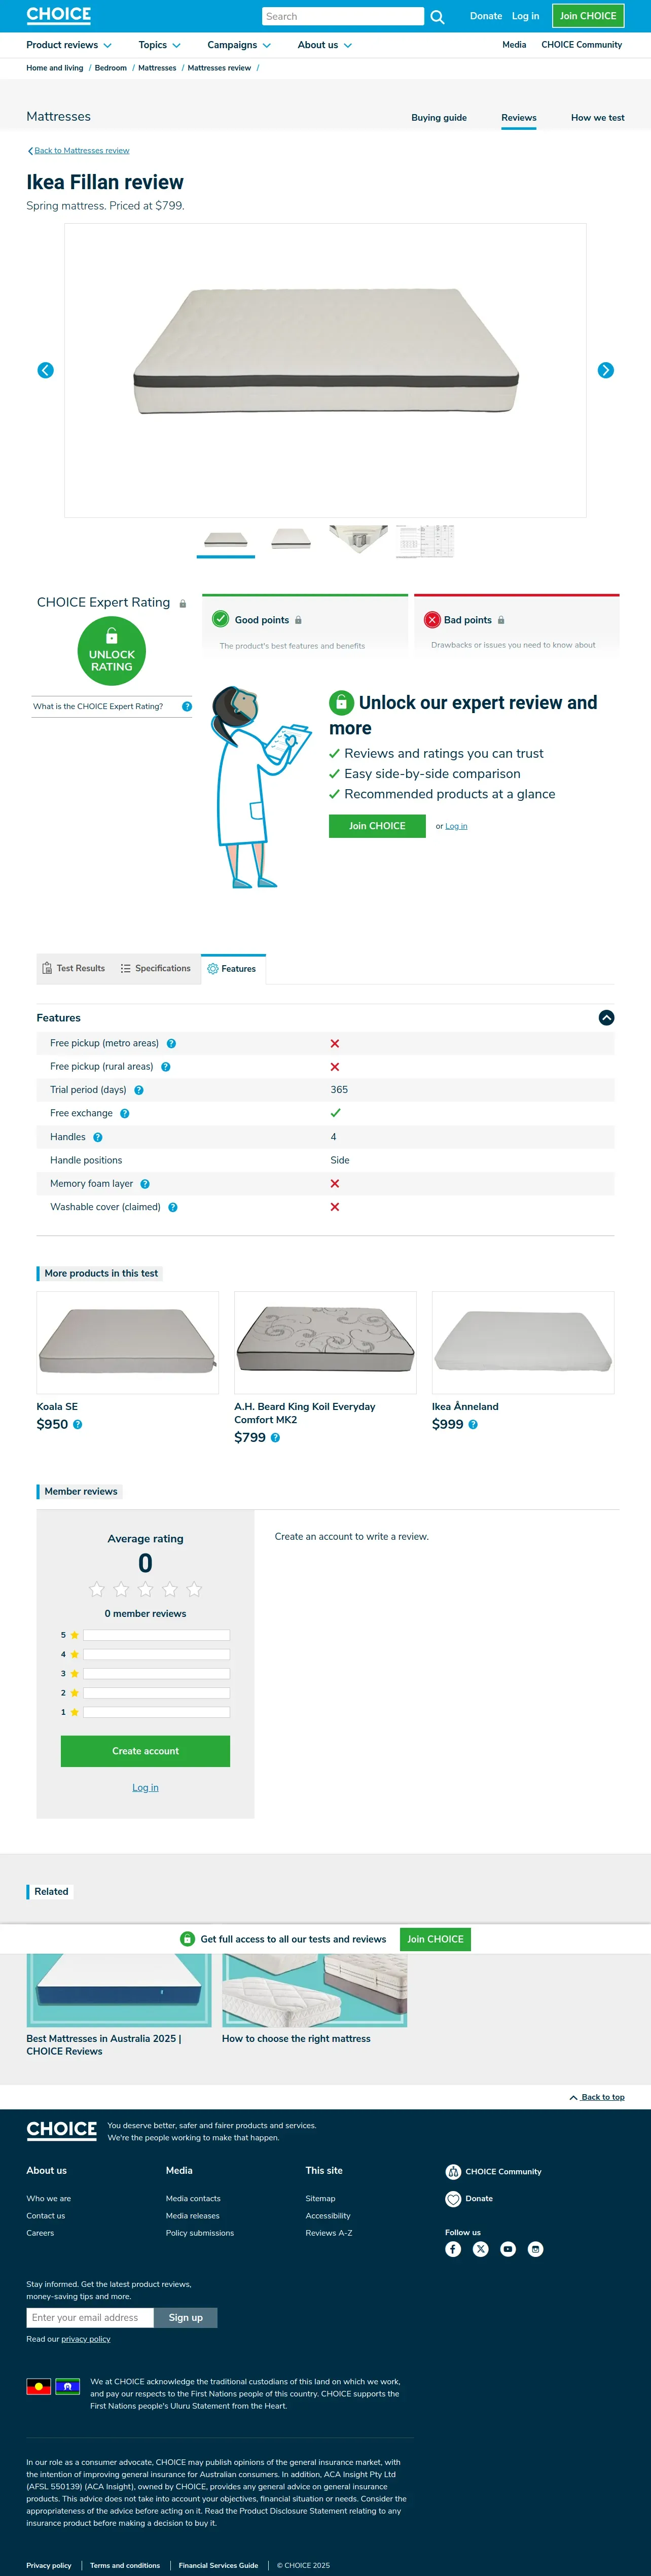This screenshot has height=2576, width=651.
Task: Switch to Specifications tab
Action: pos(156,968)
